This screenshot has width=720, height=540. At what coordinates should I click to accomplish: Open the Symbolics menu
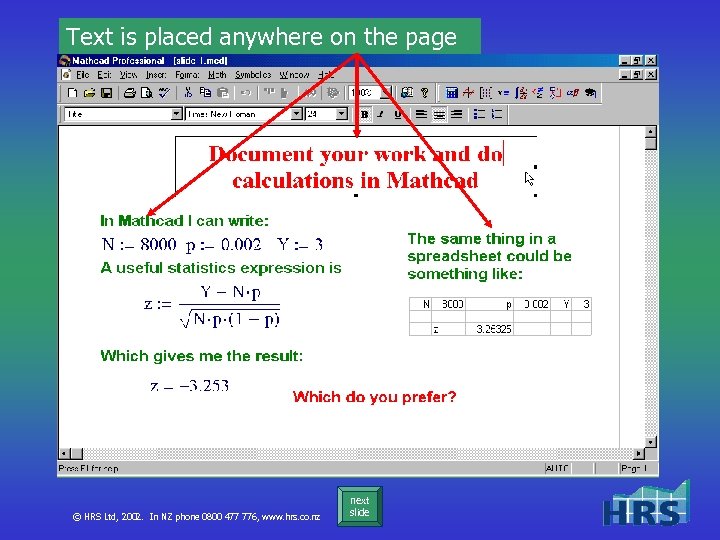[x=253, y=75]
